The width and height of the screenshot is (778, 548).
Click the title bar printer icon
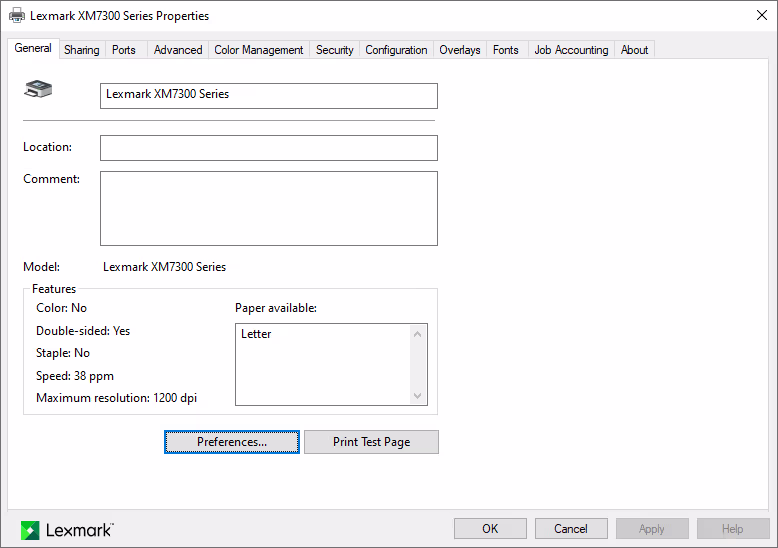(17, 15)
